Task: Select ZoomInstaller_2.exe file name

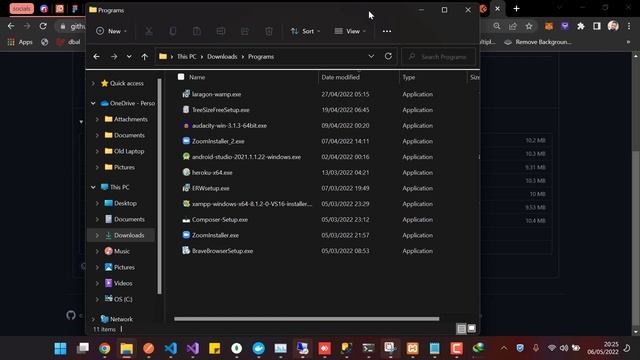Action: click(x=218, y=141)
